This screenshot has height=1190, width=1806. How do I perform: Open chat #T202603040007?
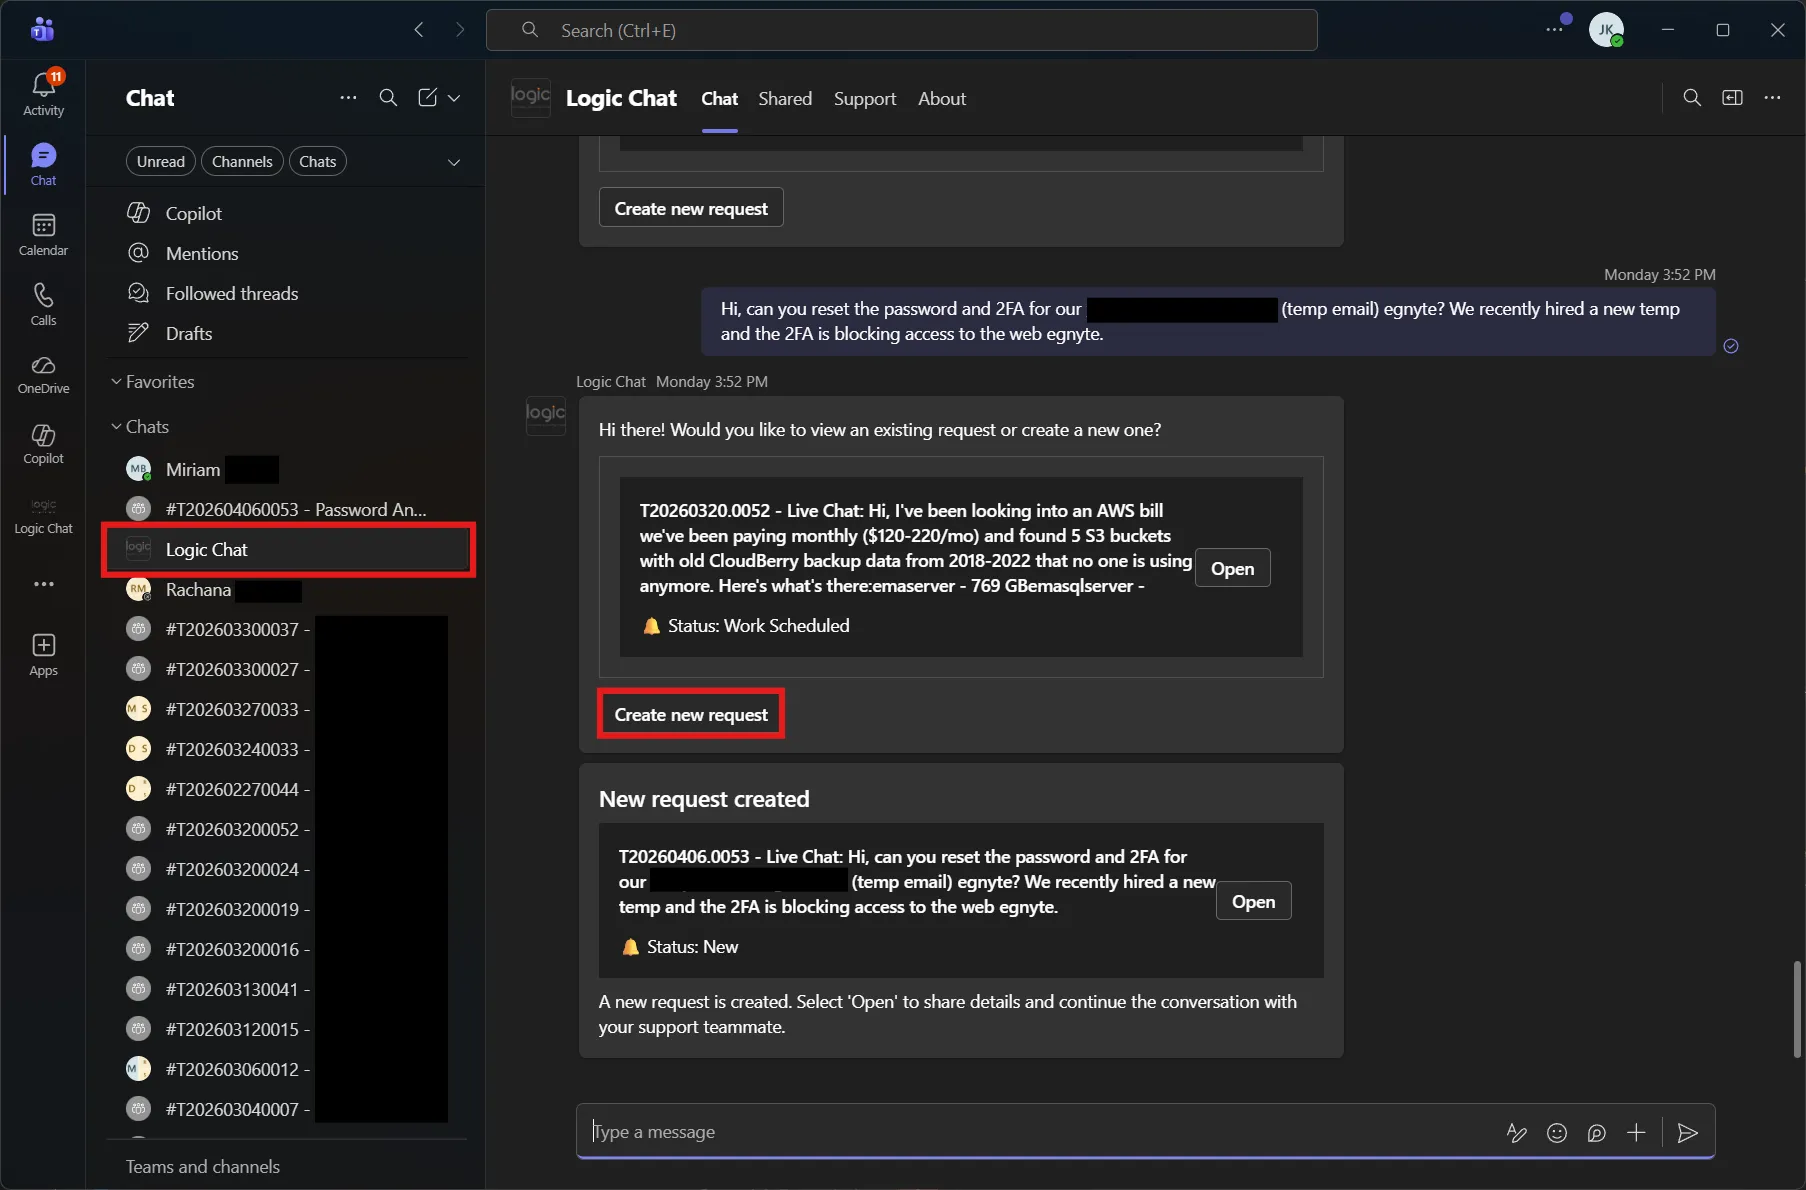(x=289, y=1109)
